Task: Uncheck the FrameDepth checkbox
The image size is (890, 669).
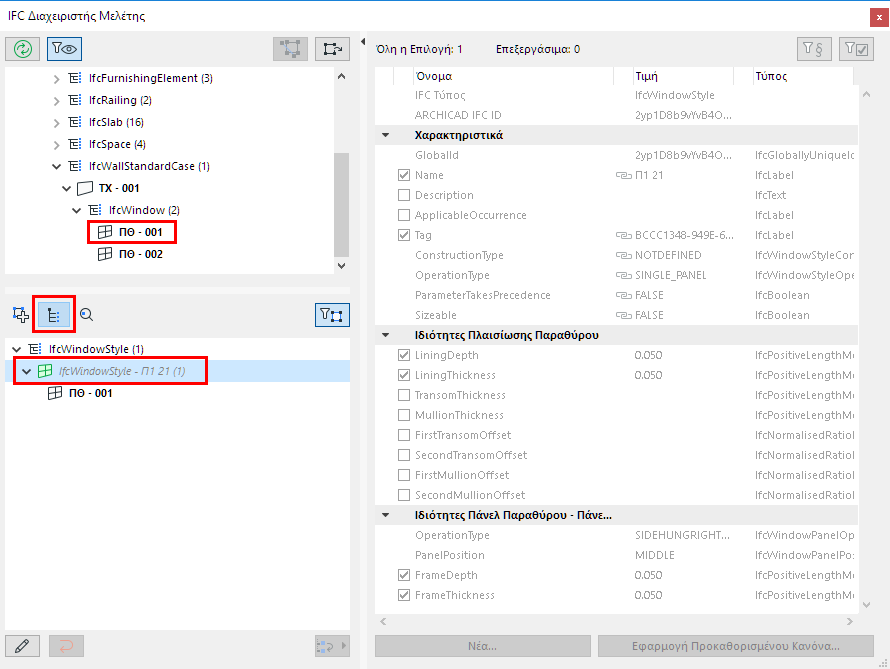Action: pos(404,575)
